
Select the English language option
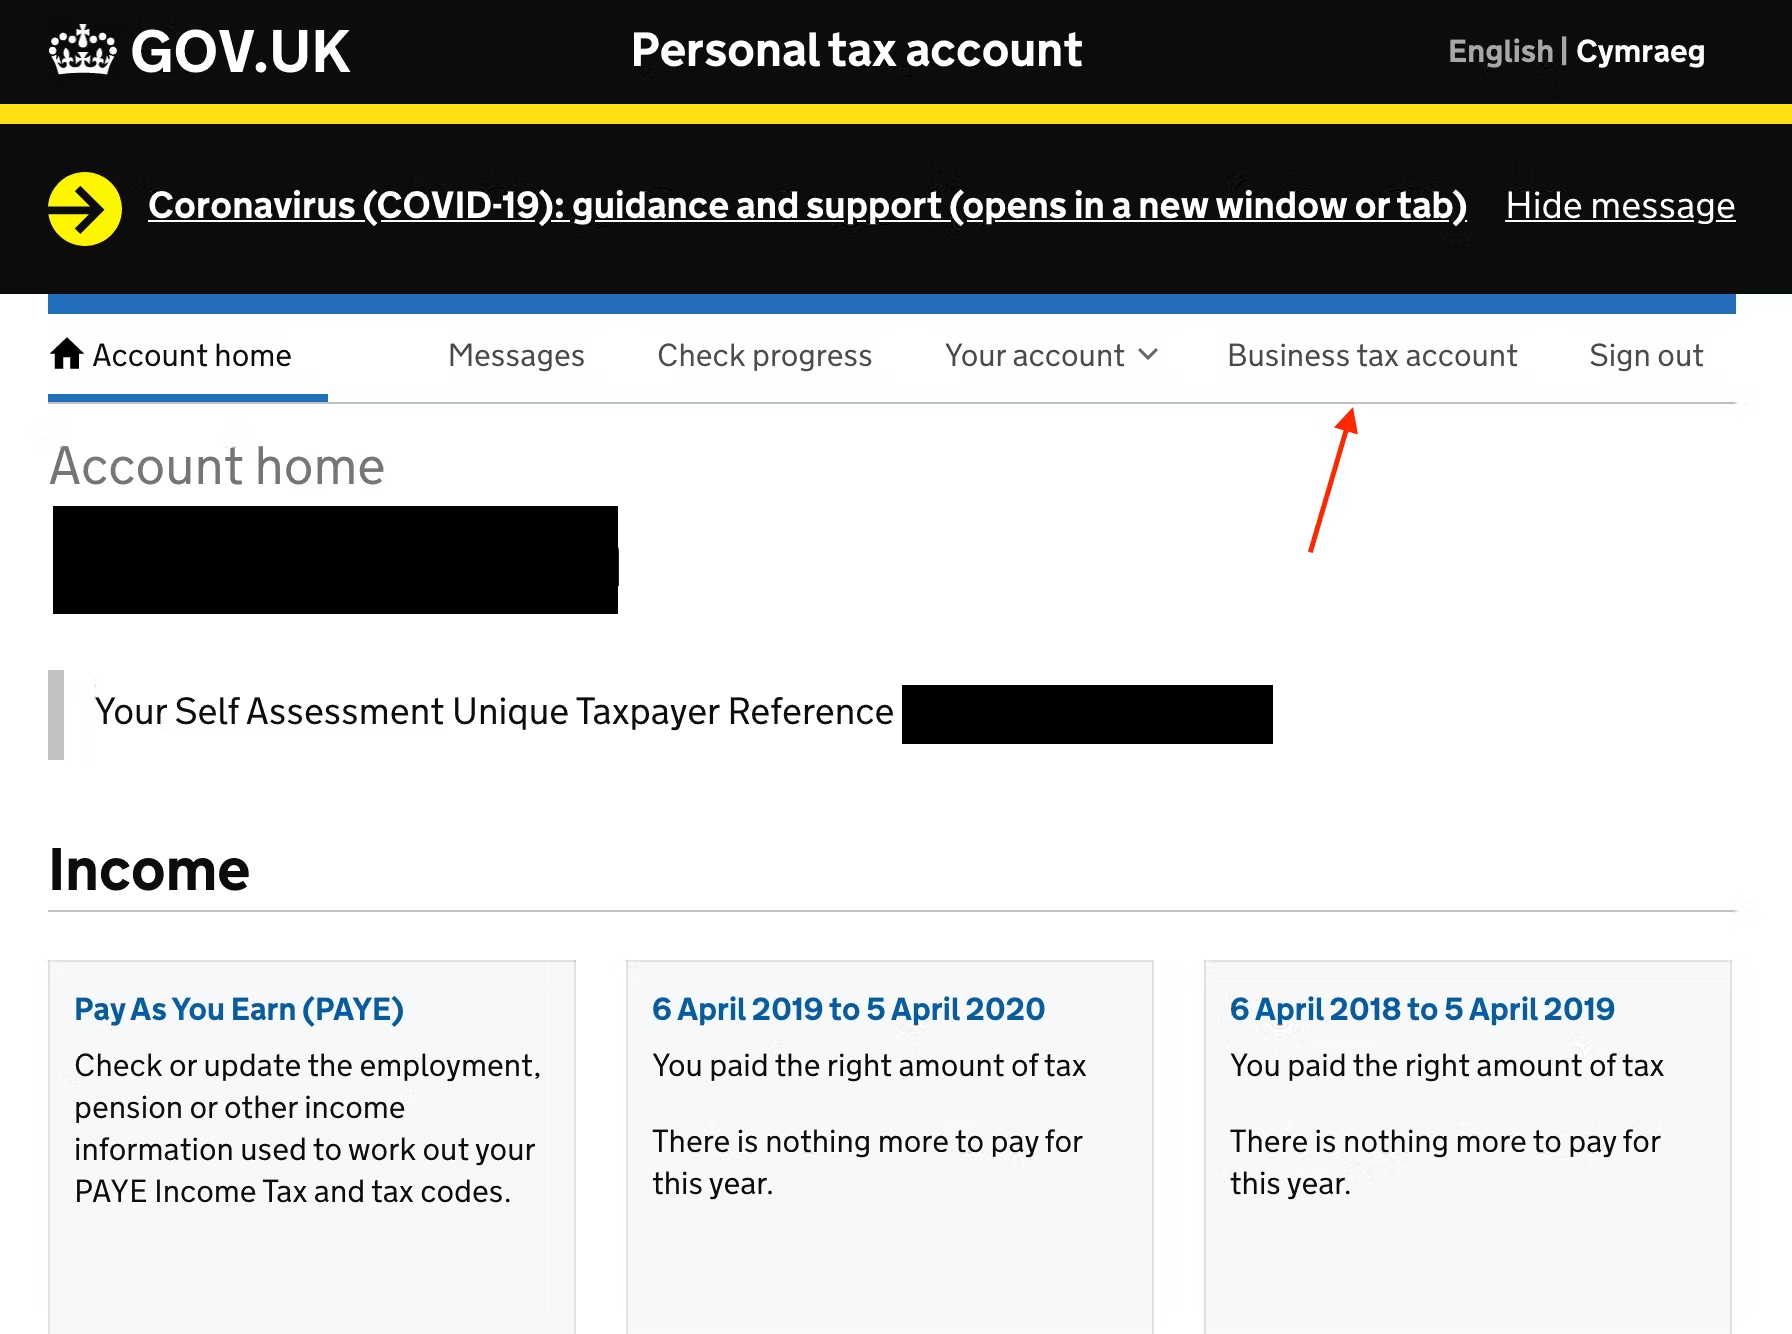1500,51
